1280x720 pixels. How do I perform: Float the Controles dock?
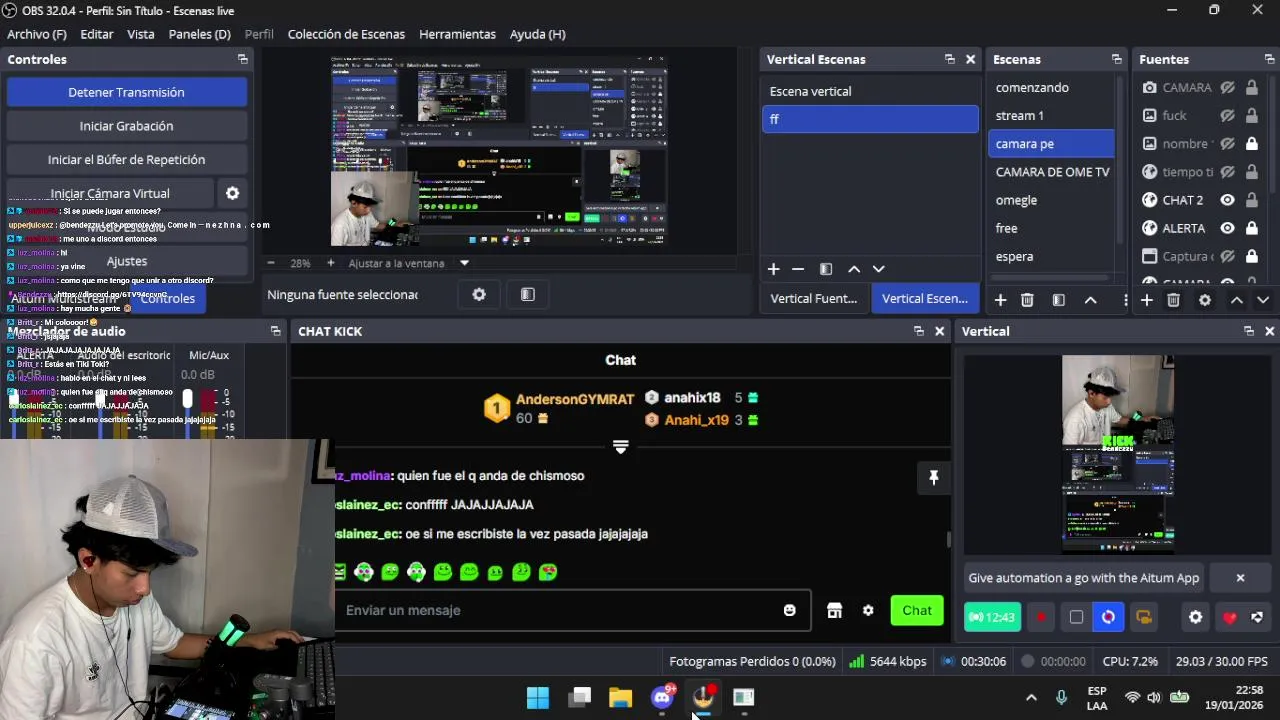pos(242,59)
